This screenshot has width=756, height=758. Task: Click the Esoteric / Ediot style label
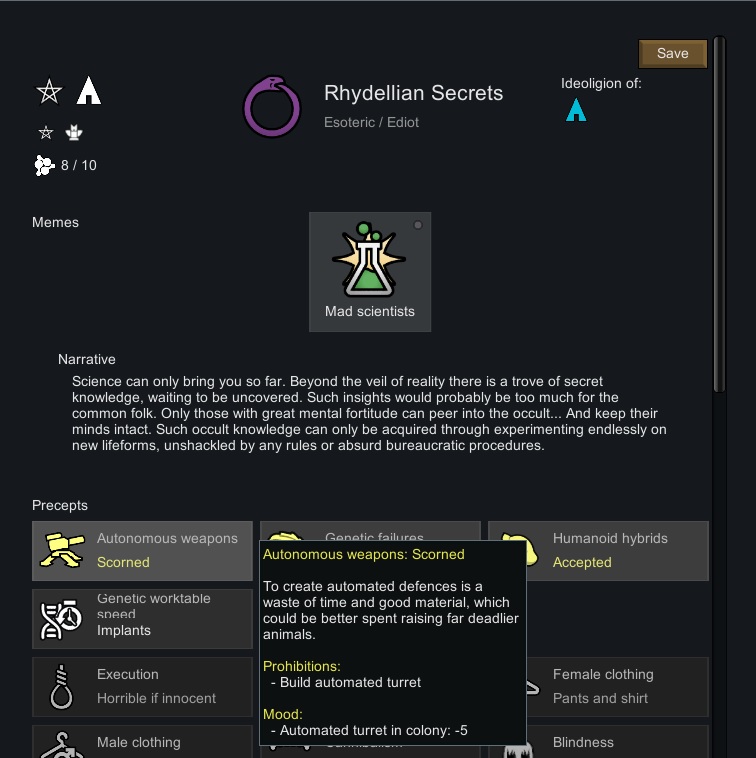tap(372, 122)
